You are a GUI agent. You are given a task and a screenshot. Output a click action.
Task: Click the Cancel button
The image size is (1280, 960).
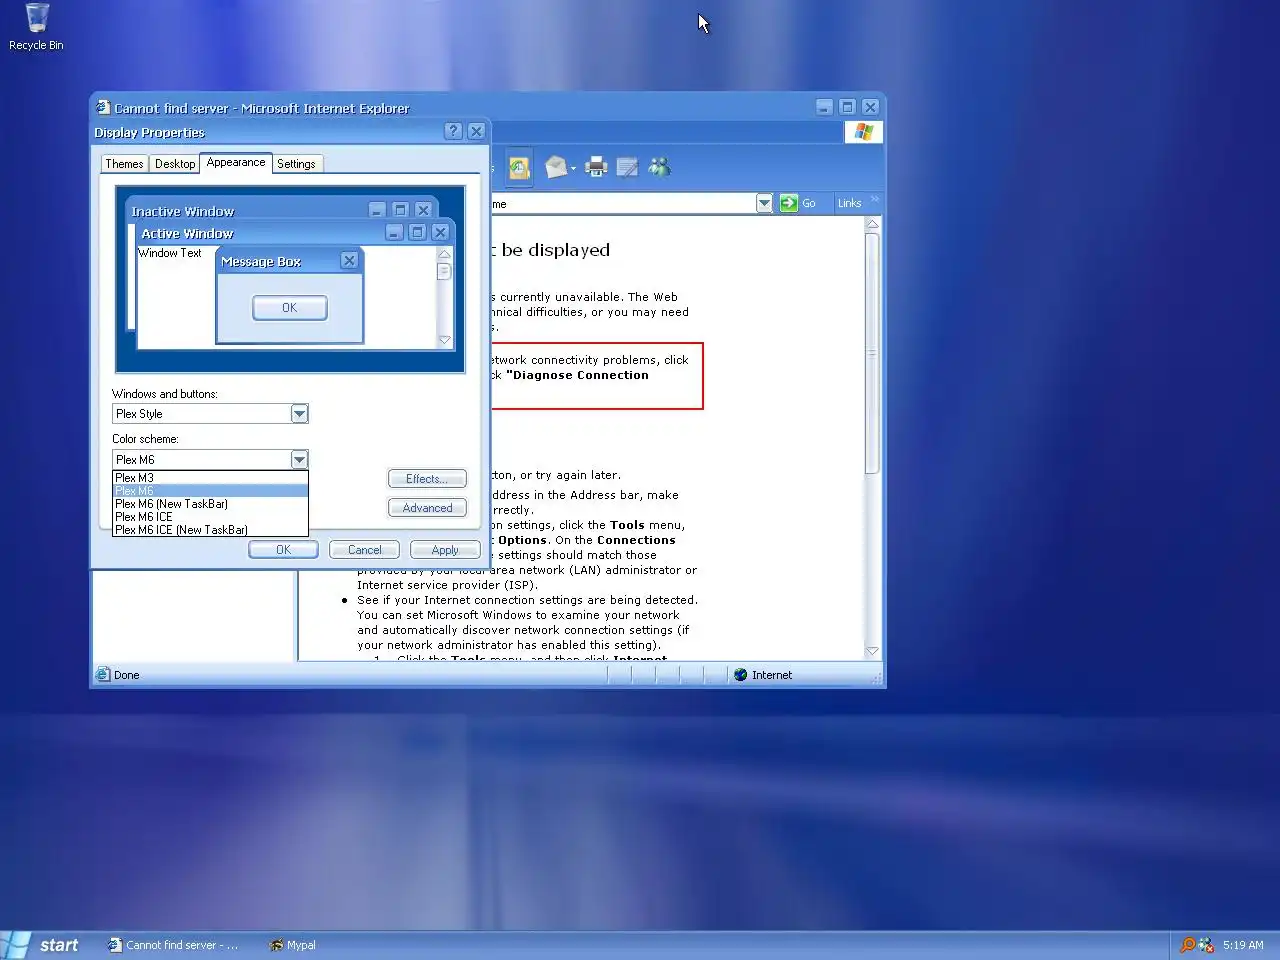click(364, 550)
